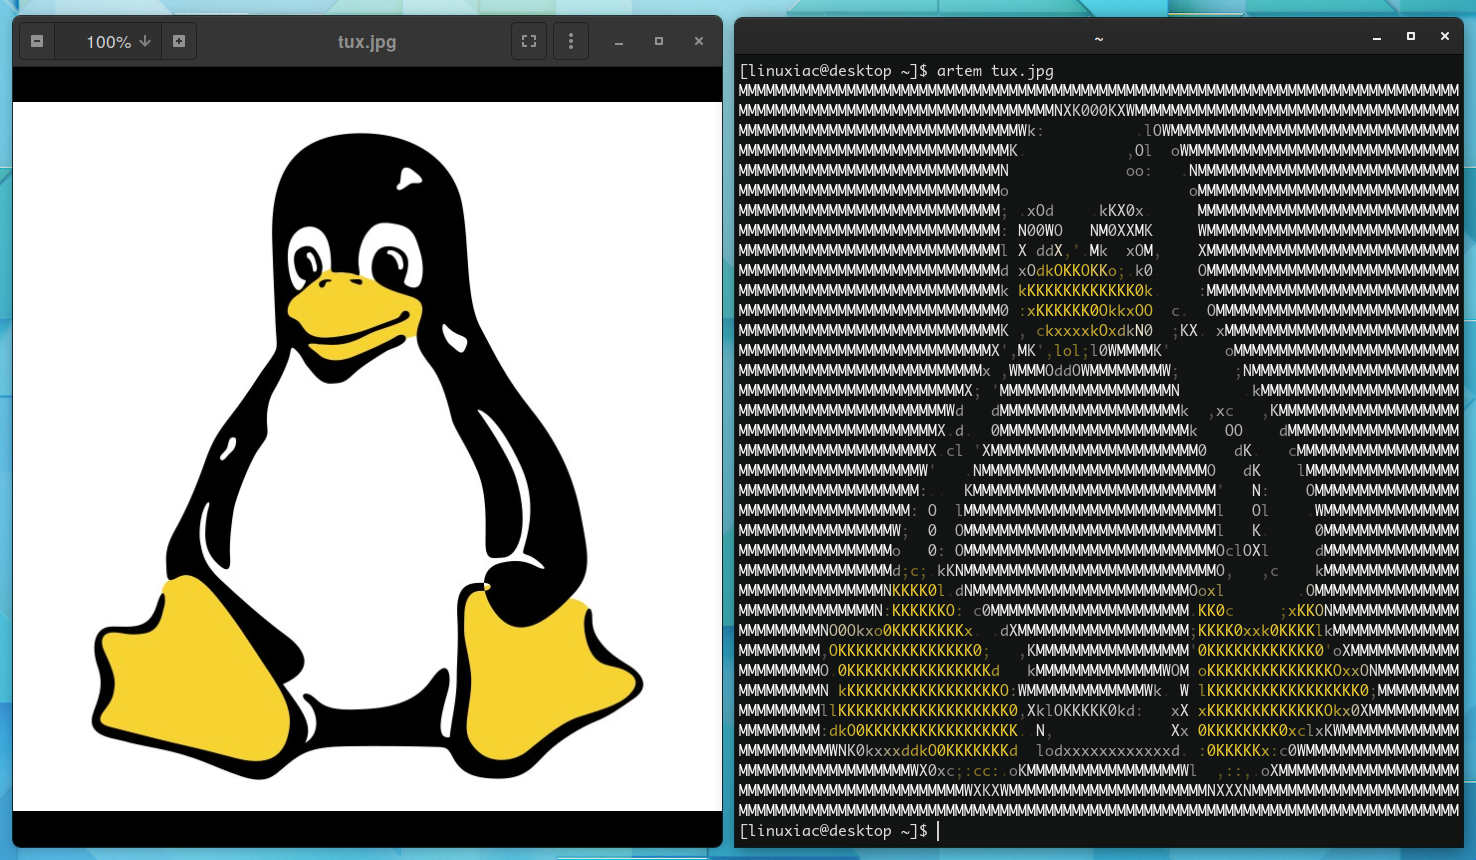Open the image viewer's three-dot menu
This screenshot has width=1476, height=860.
point(571,41)
